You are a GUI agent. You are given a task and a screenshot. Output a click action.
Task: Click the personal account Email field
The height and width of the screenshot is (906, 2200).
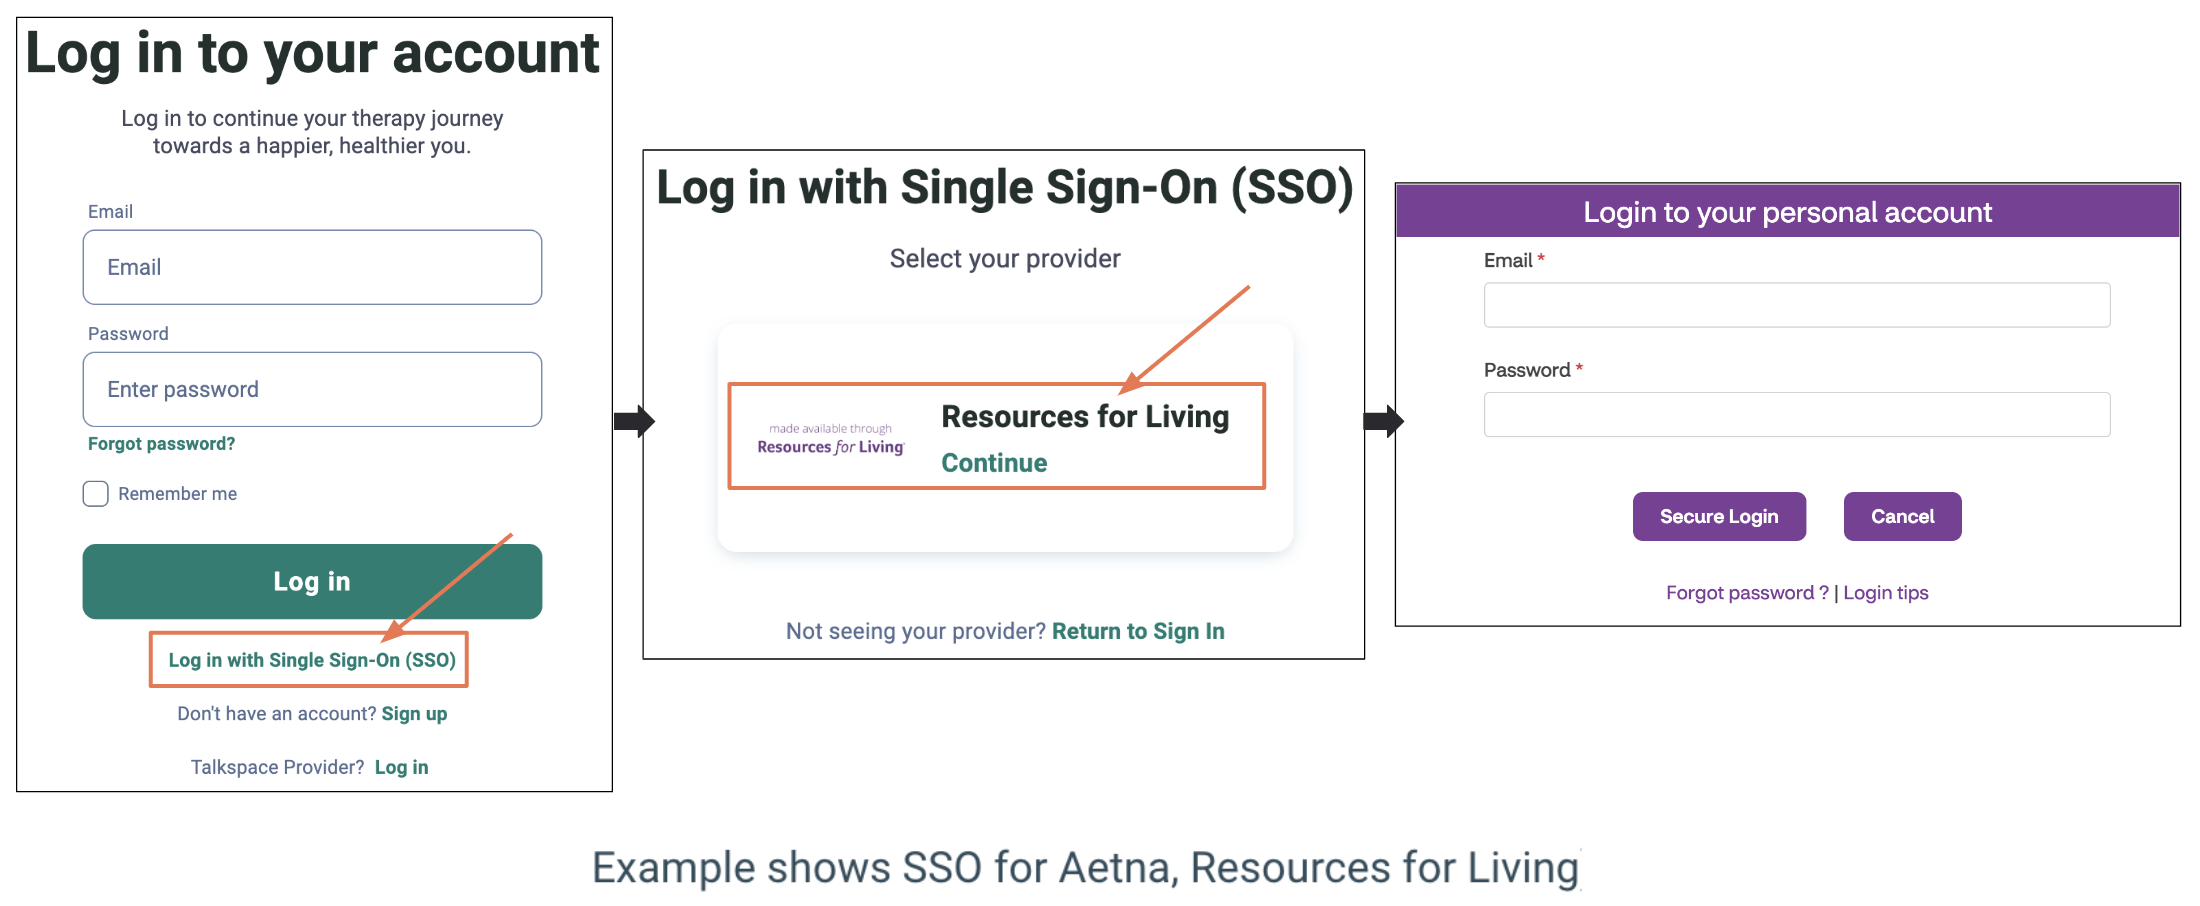[x=1796, y=305]
